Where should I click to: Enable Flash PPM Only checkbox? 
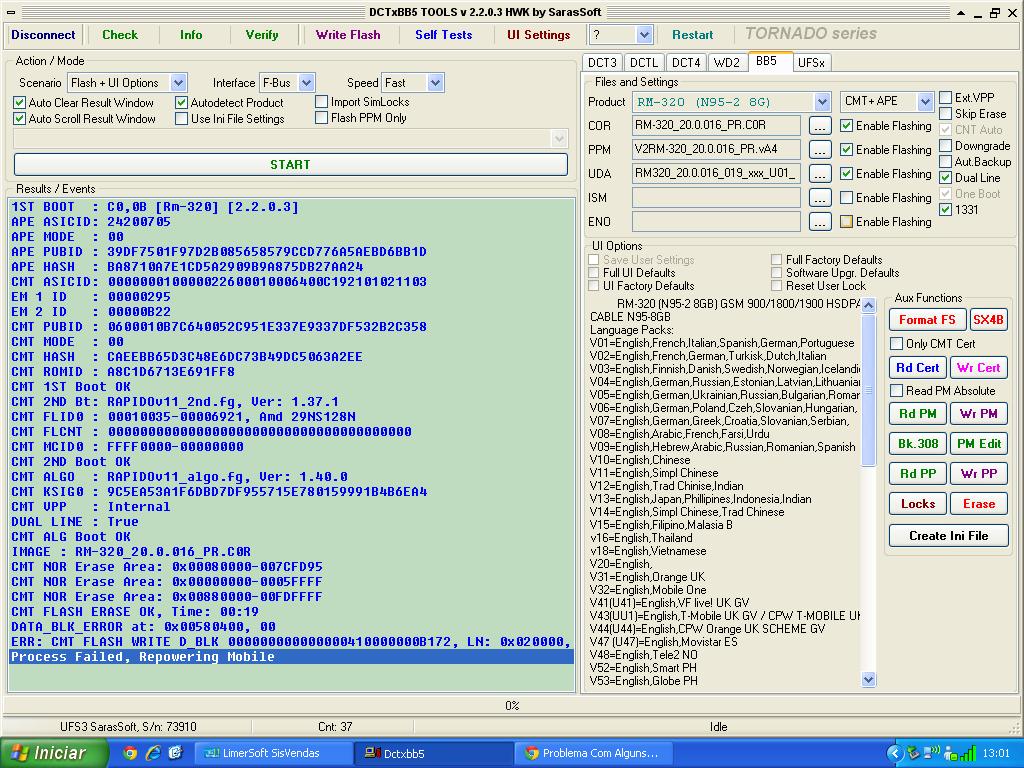coord(321,118)
